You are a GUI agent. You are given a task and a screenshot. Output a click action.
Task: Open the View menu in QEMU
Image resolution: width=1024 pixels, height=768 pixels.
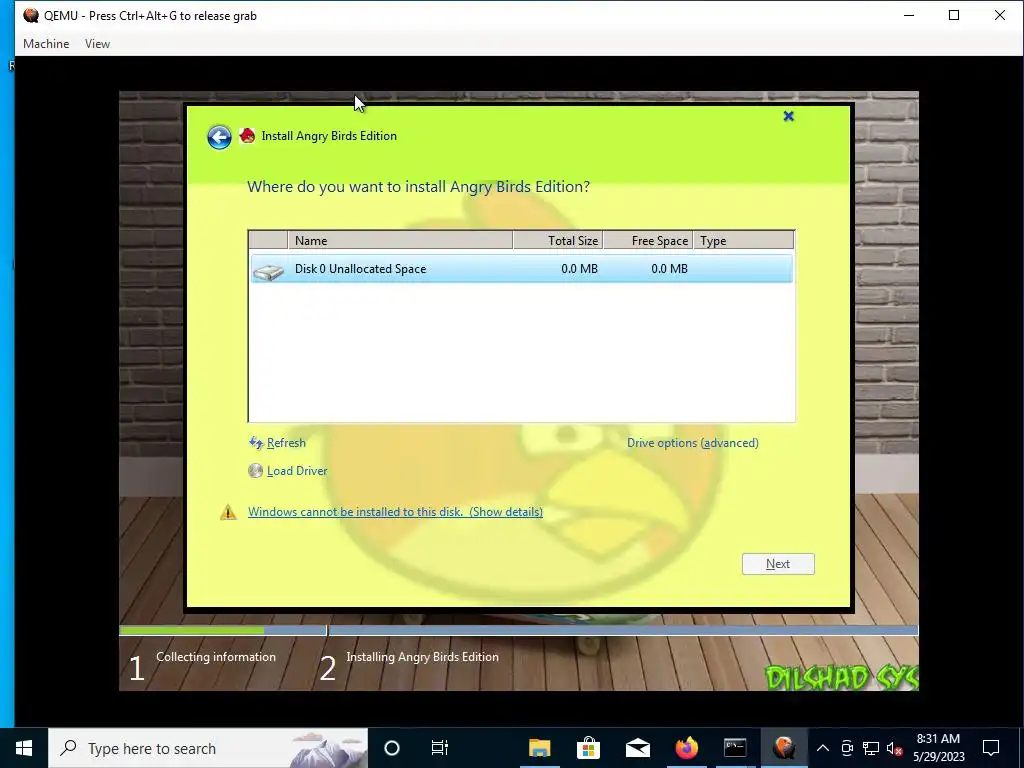coord(97,44)
